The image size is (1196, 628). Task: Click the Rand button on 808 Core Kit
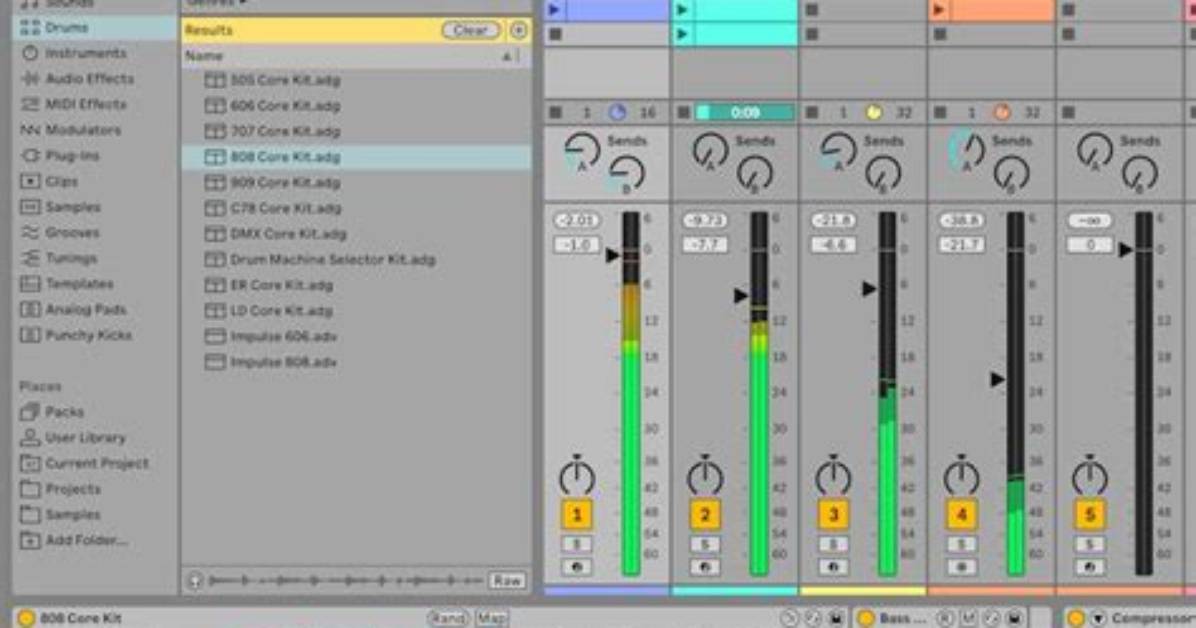point(448,618)
